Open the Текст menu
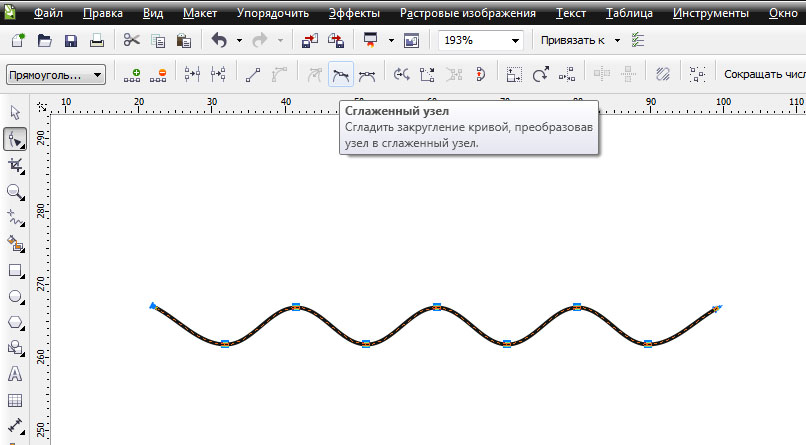Viewport: 806px width, 445px height. [x=571, y=13]
